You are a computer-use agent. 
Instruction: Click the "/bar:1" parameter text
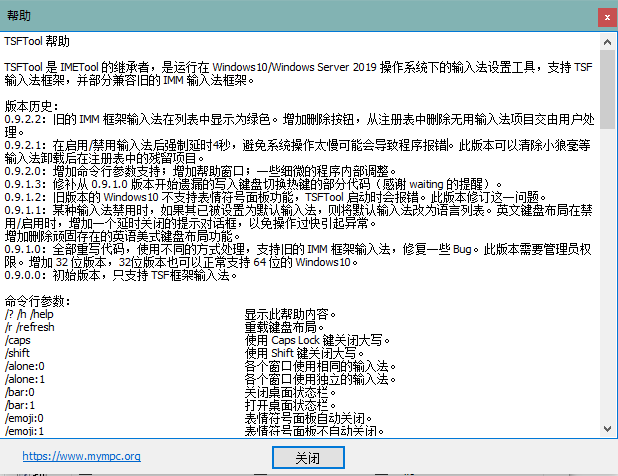click(20, 405)
